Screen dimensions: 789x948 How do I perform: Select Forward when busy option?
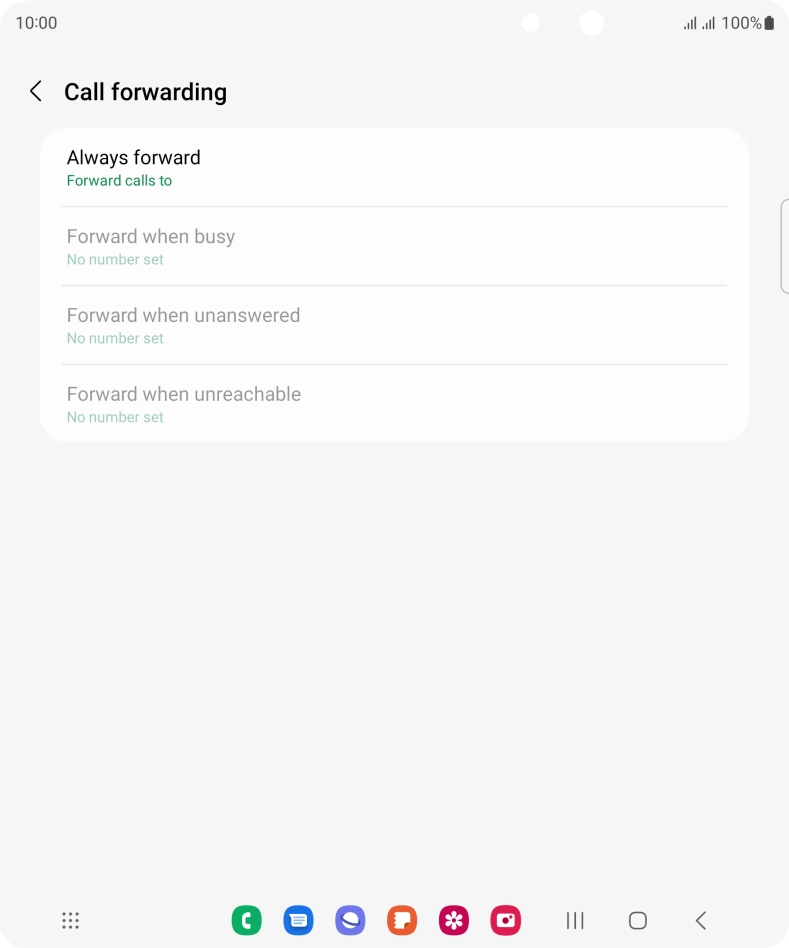(x=394, y=246)
